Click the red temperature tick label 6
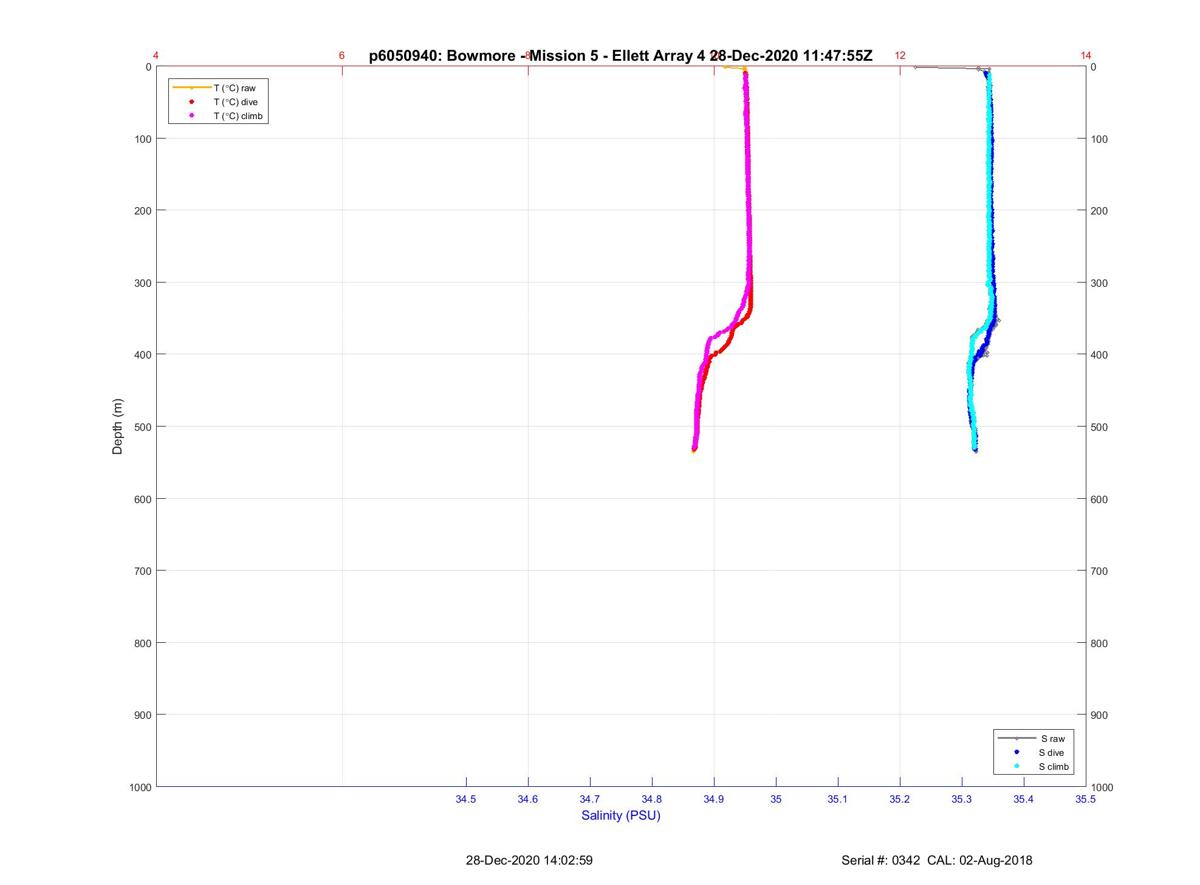The width and height of the screenshot is (1200, 885). [x=342, y=56]
